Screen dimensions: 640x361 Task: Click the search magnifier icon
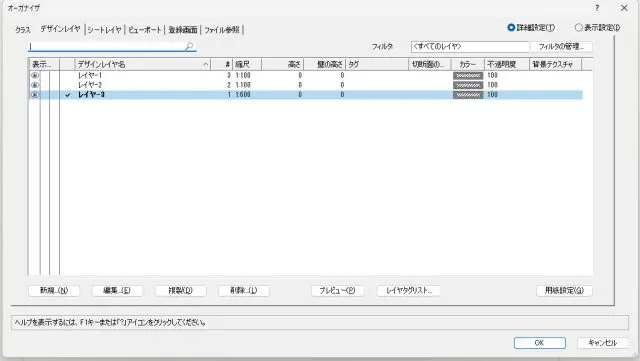[x=189, y=46]
